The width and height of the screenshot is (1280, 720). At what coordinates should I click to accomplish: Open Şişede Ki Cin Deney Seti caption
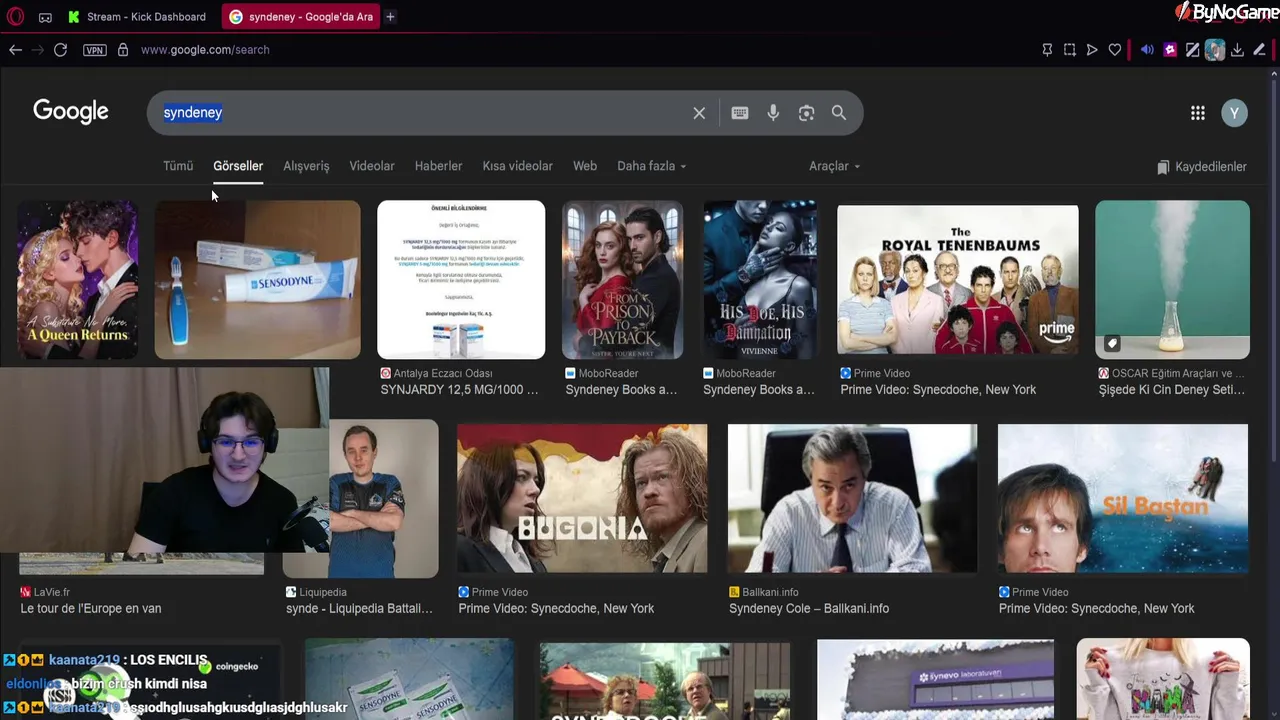point(1172,390)
